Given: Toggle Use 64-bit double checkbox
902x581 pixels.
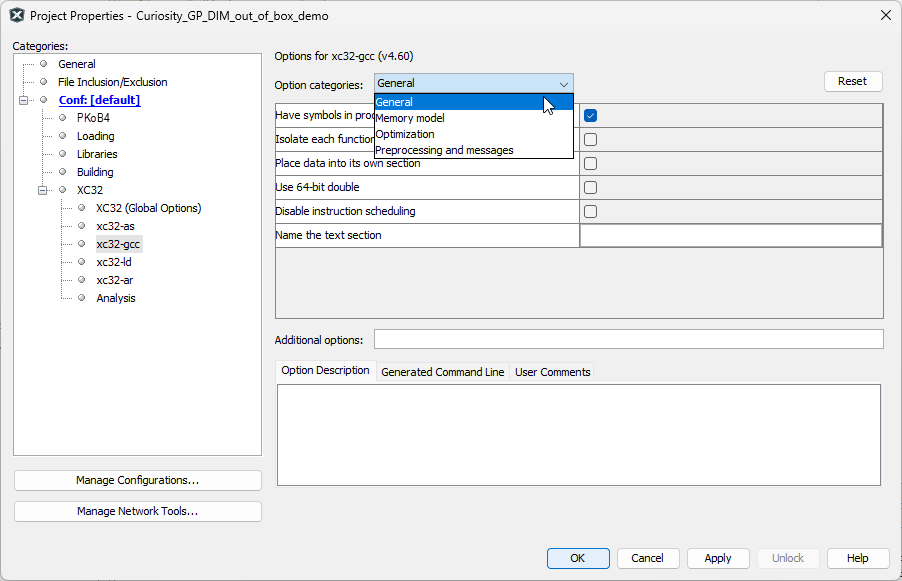Looking at the screenshot, I should point(590,188).
